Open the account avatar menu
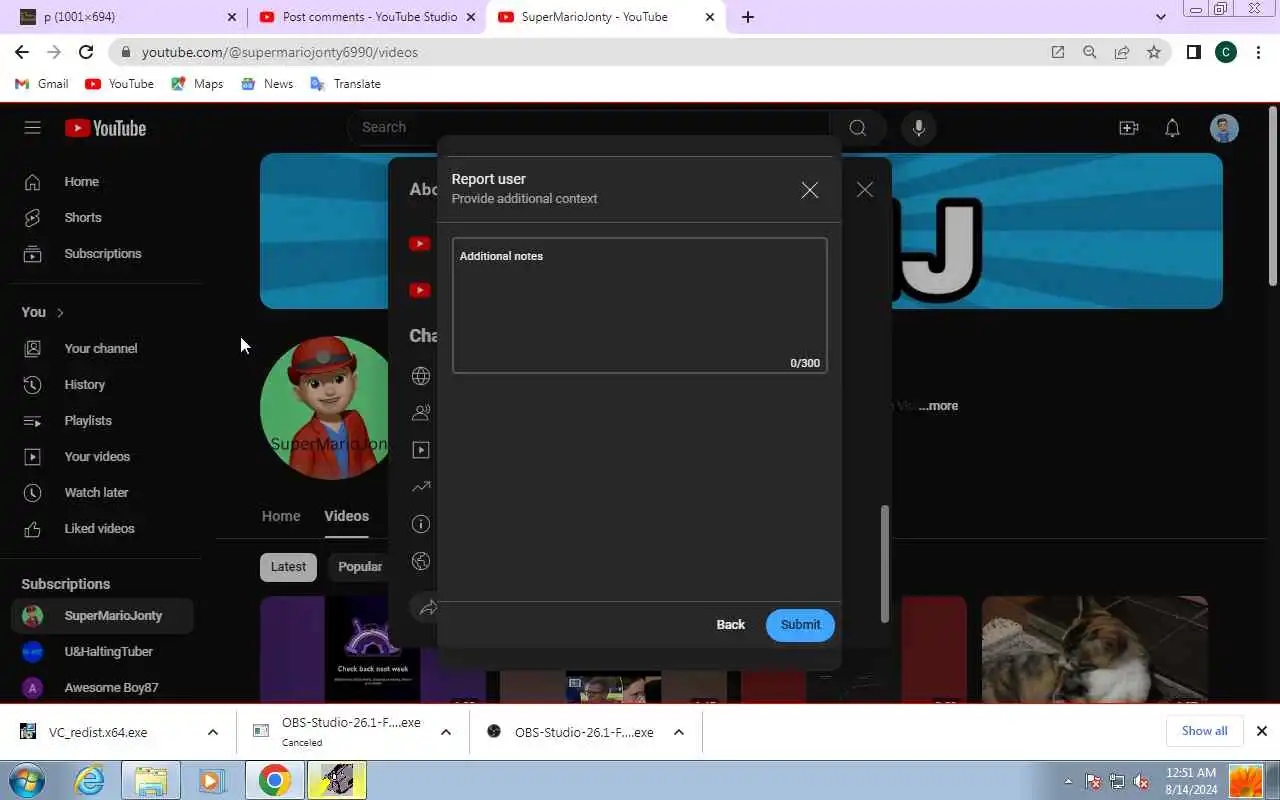This screenshot has width=1280, height=800. pos(1224,128)
